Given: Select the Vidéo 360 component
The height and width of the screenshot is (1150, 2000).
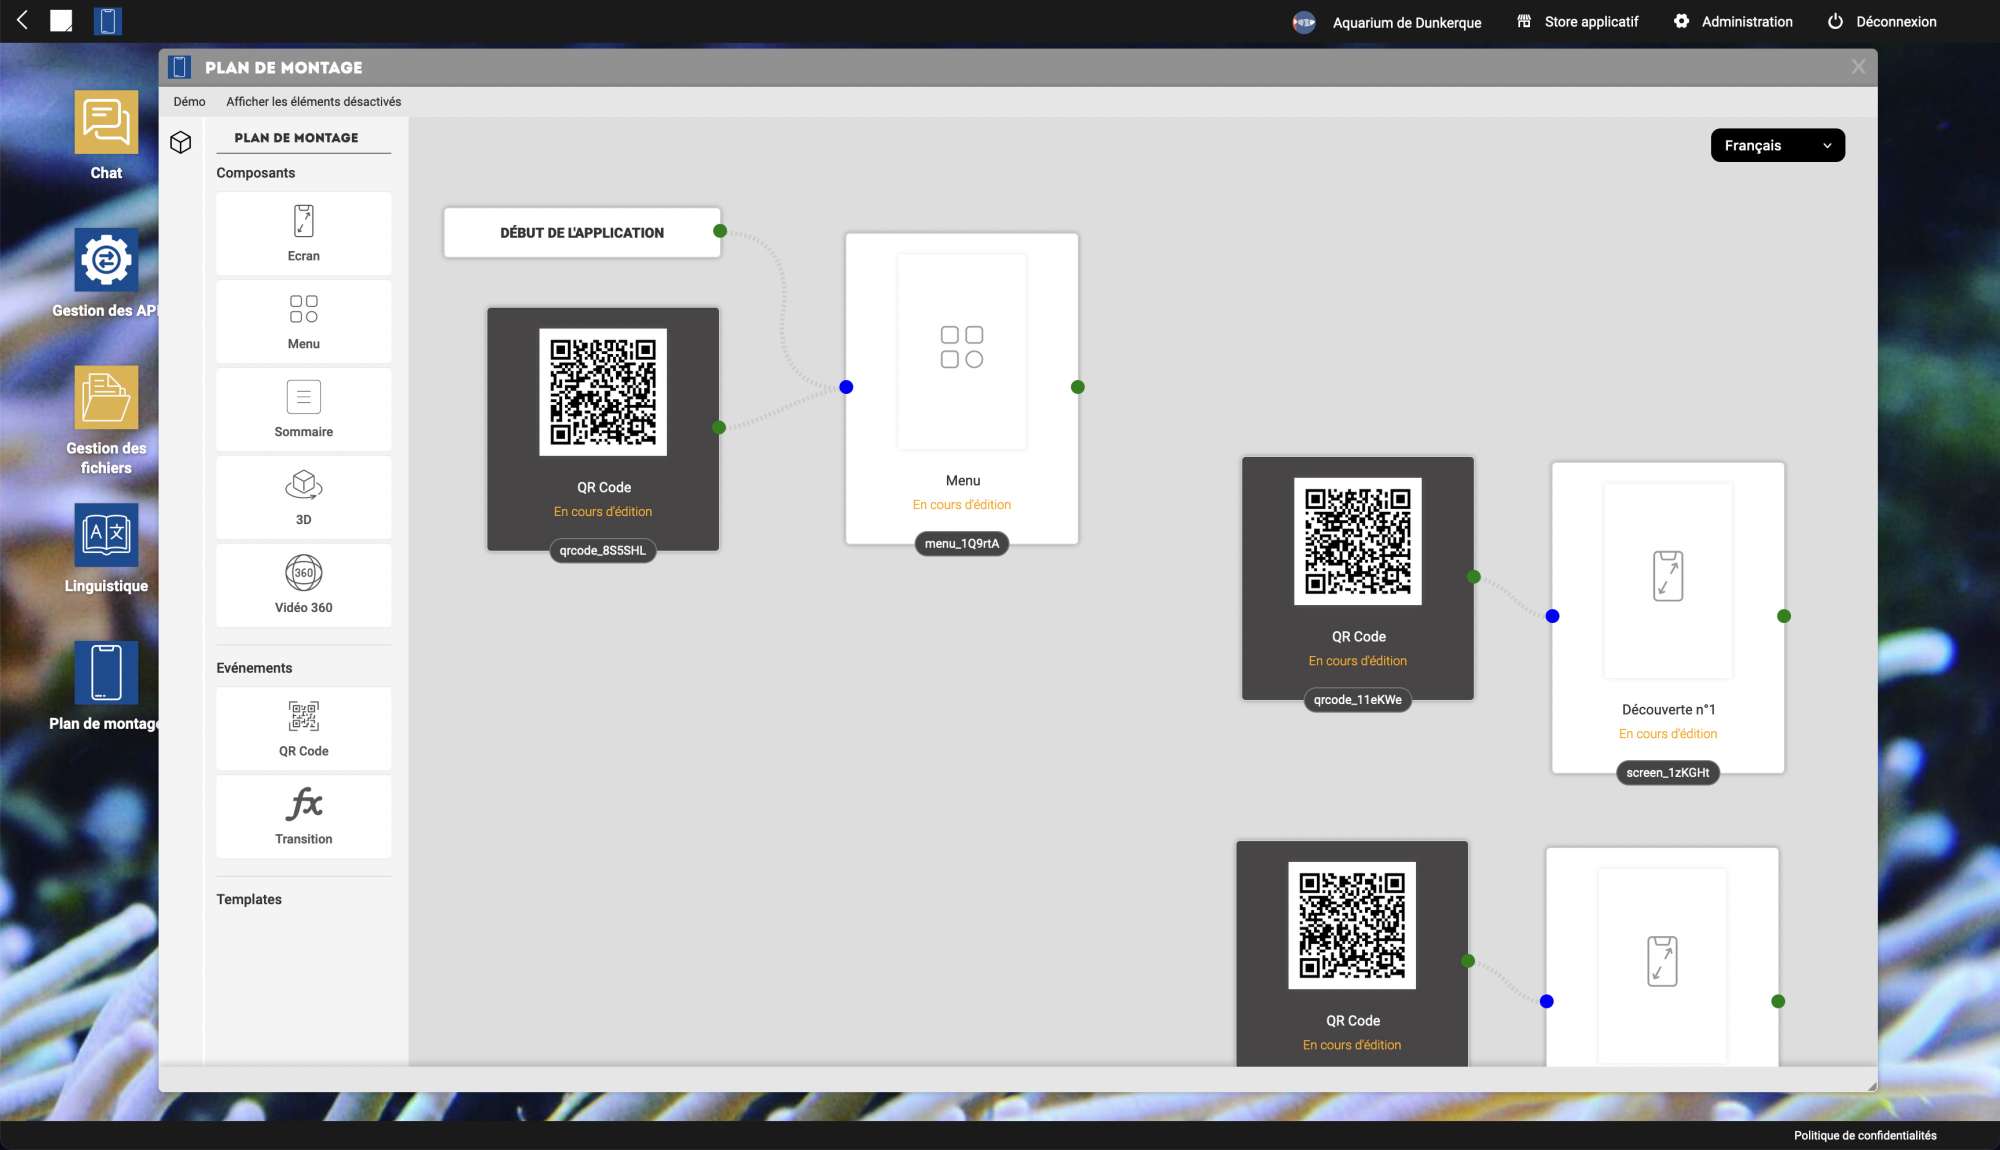Looking at the screenshot, I should coord(303,584).
